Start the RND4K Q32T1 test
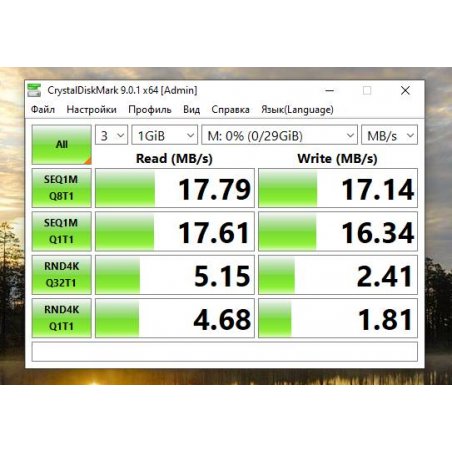Screen dimensions: 452x452 (x=62, y=275)
